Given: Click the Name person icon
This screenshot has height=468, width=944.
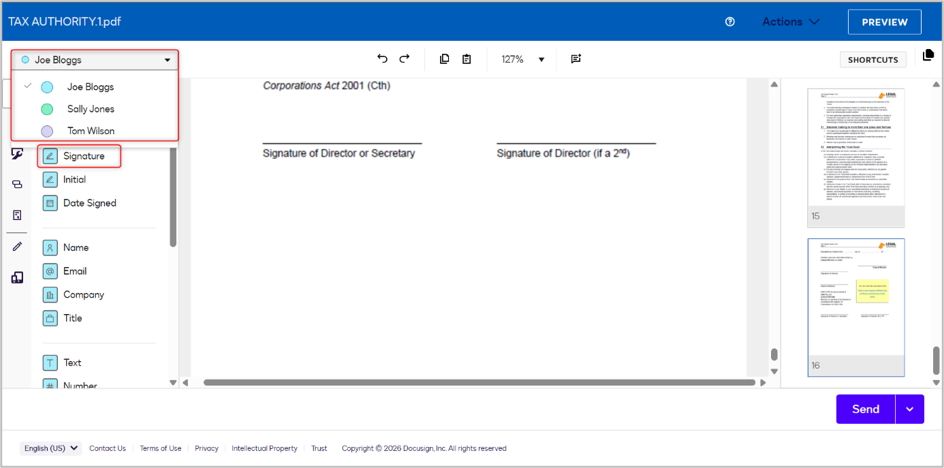Looking at the screenshot, I should pyautogui.click(x=50, y=248).
